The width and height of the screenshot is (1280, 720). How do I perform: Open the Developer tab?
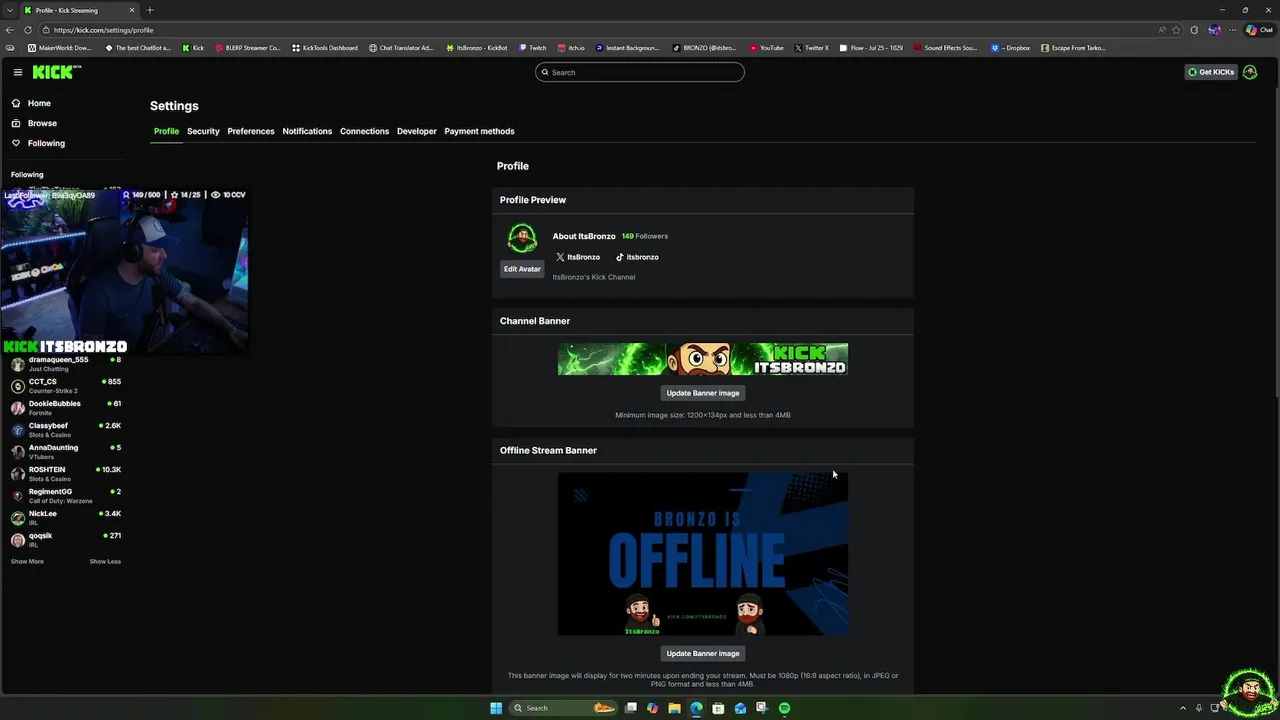[417, 131]
